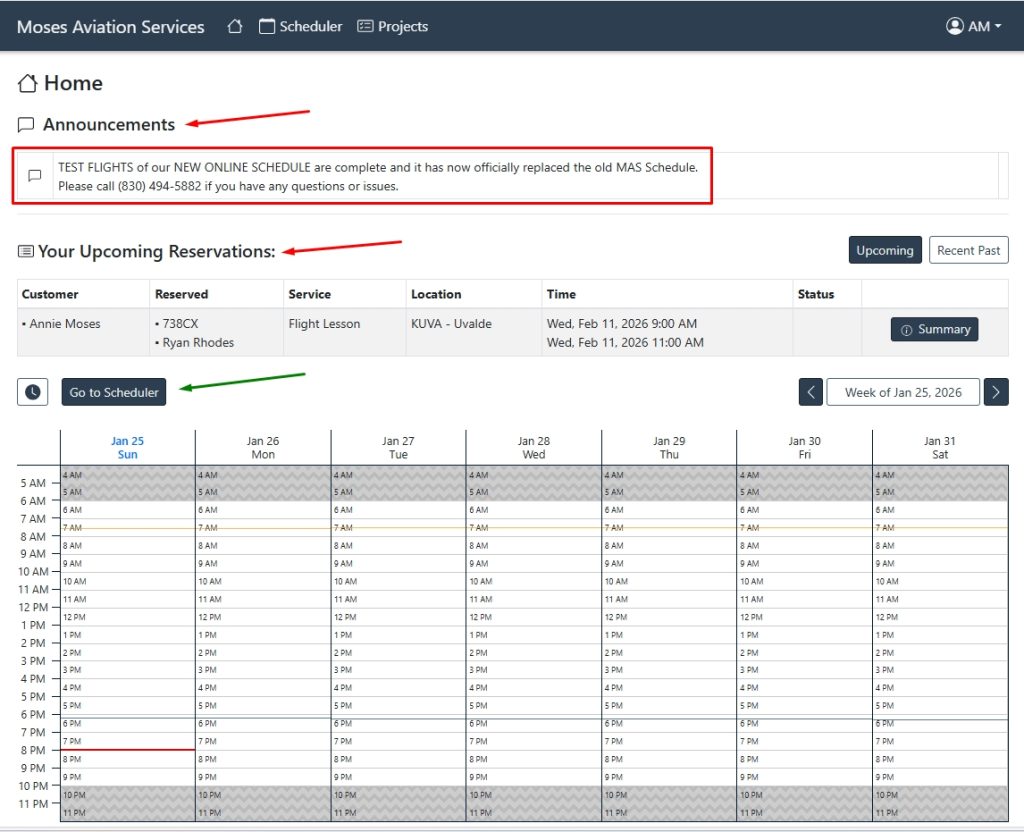Click the Jan 28 Wed column header

(533, 448)
